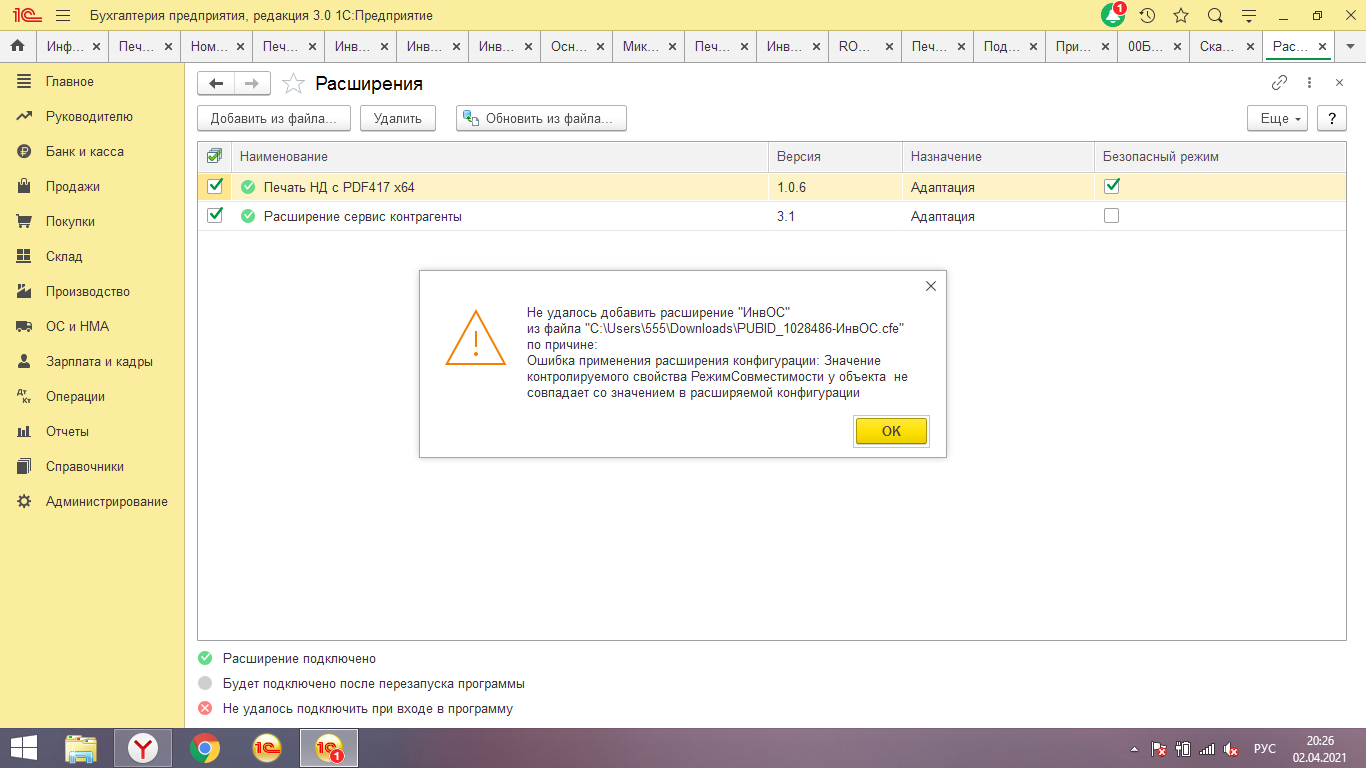Open the service menu dropdown in title bar
The width and height of the screenshot is (1366, 768).
1248,16
